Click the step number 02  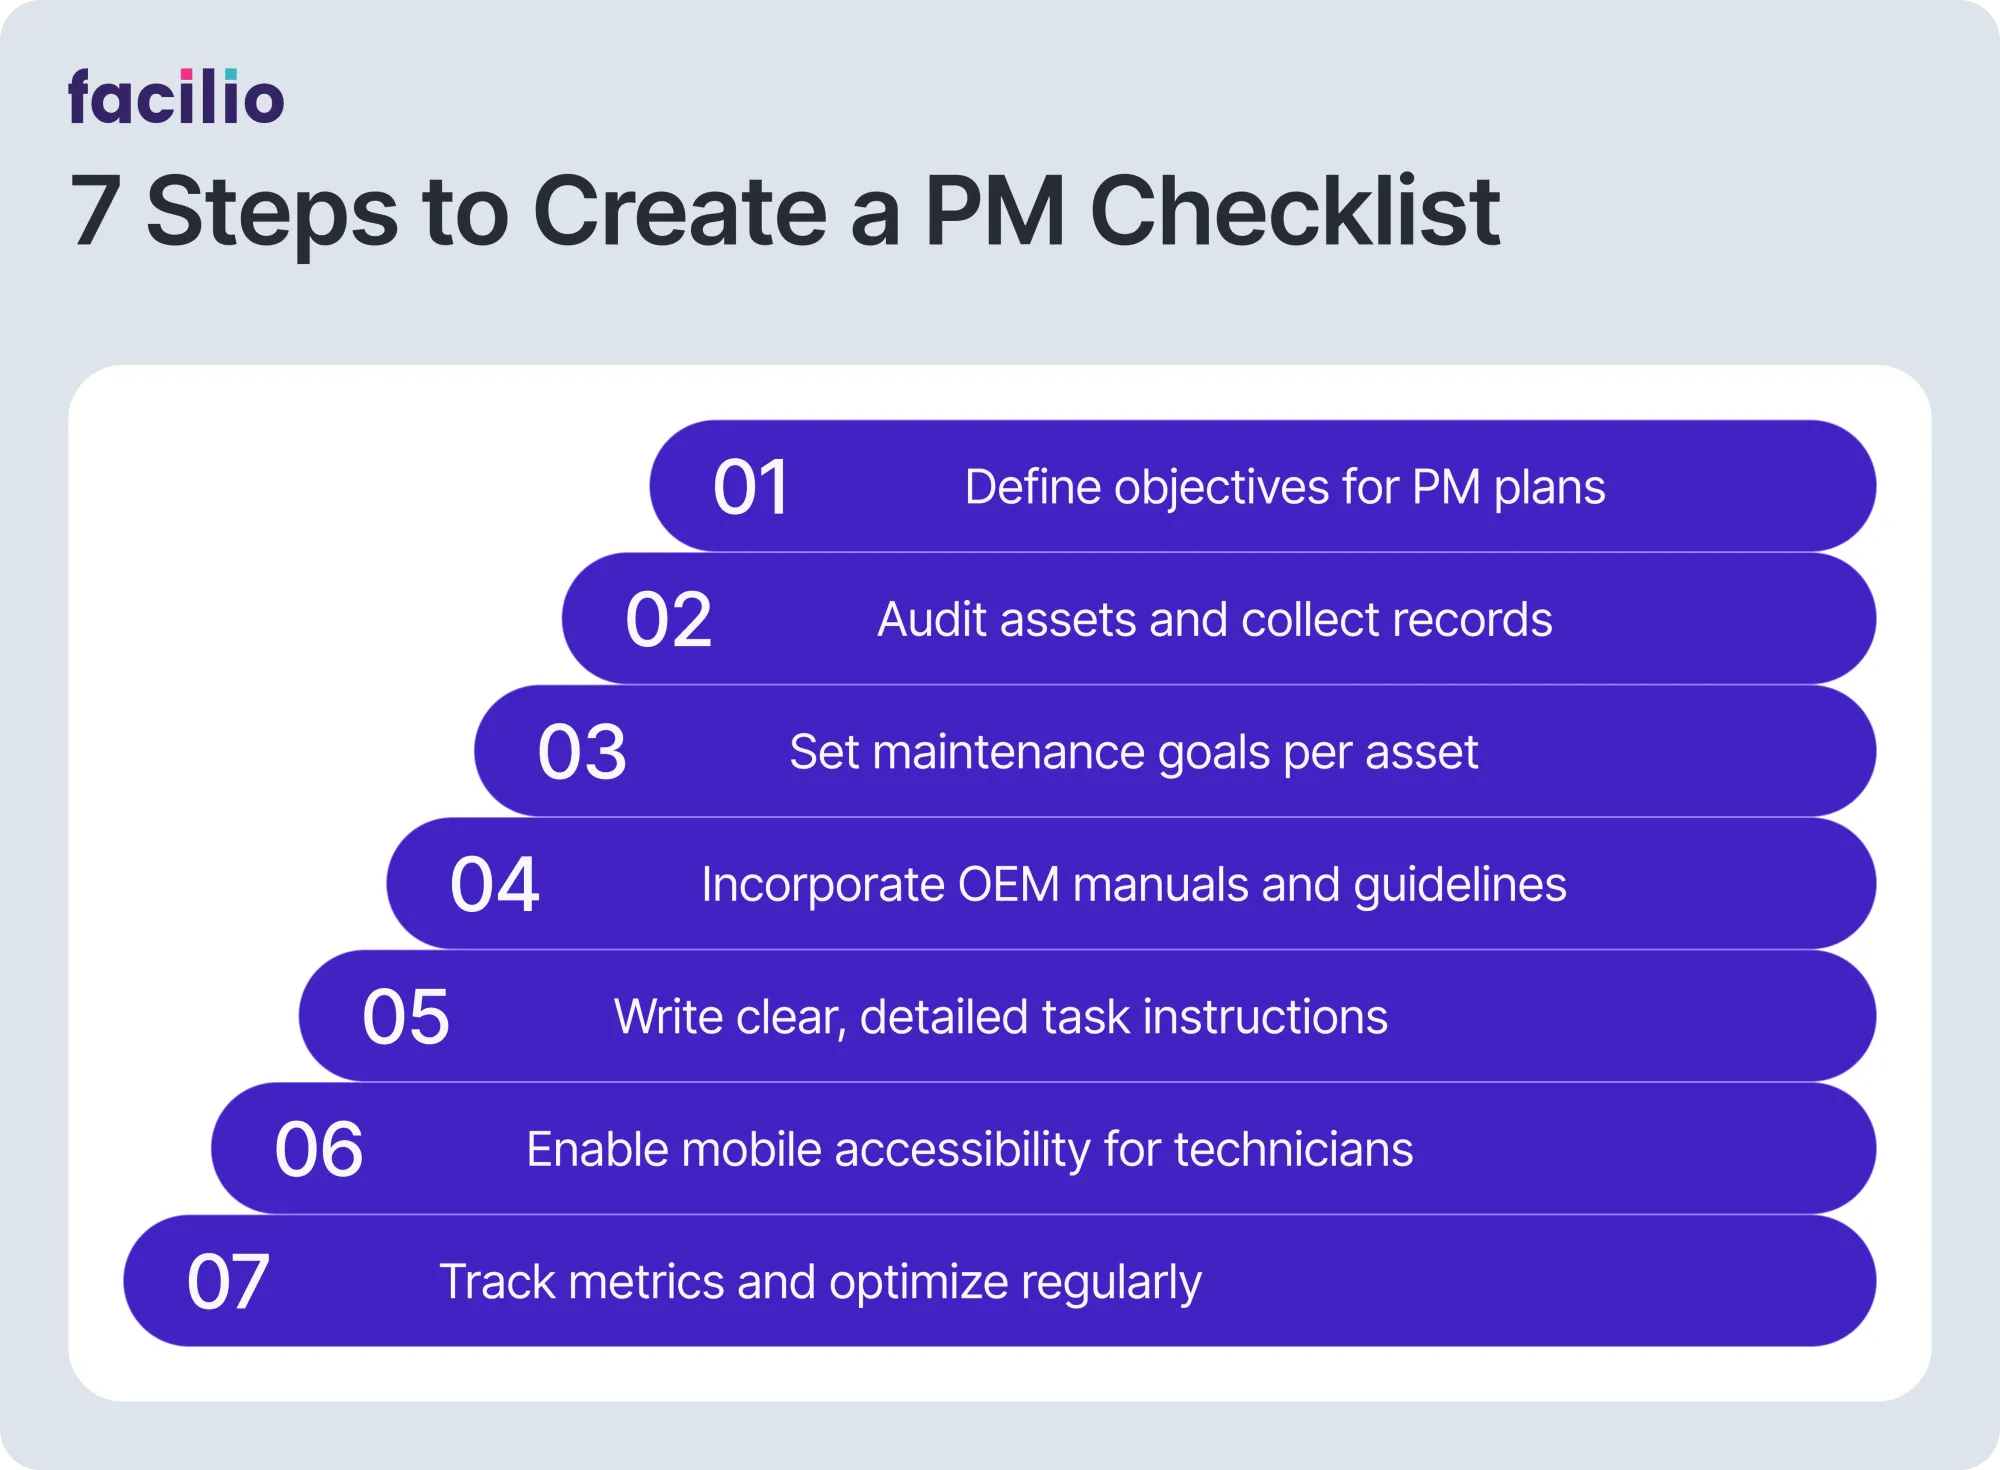[x=668, y=620]
